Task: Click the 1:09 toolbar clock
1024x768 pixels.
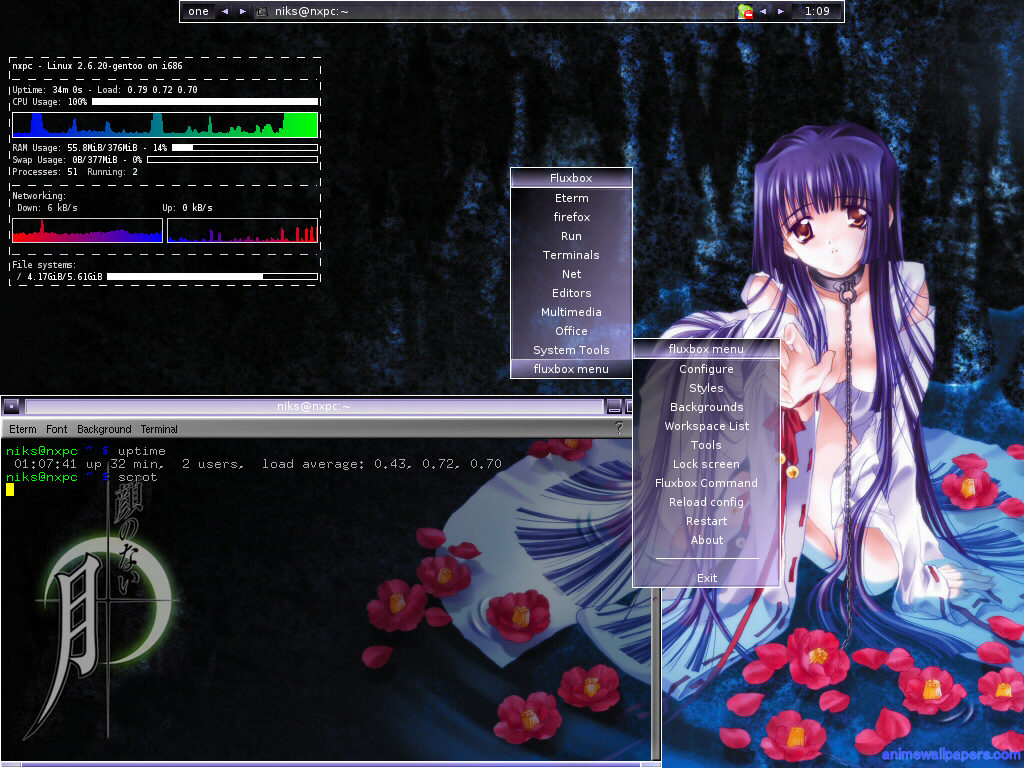Action: click(816, 11)
